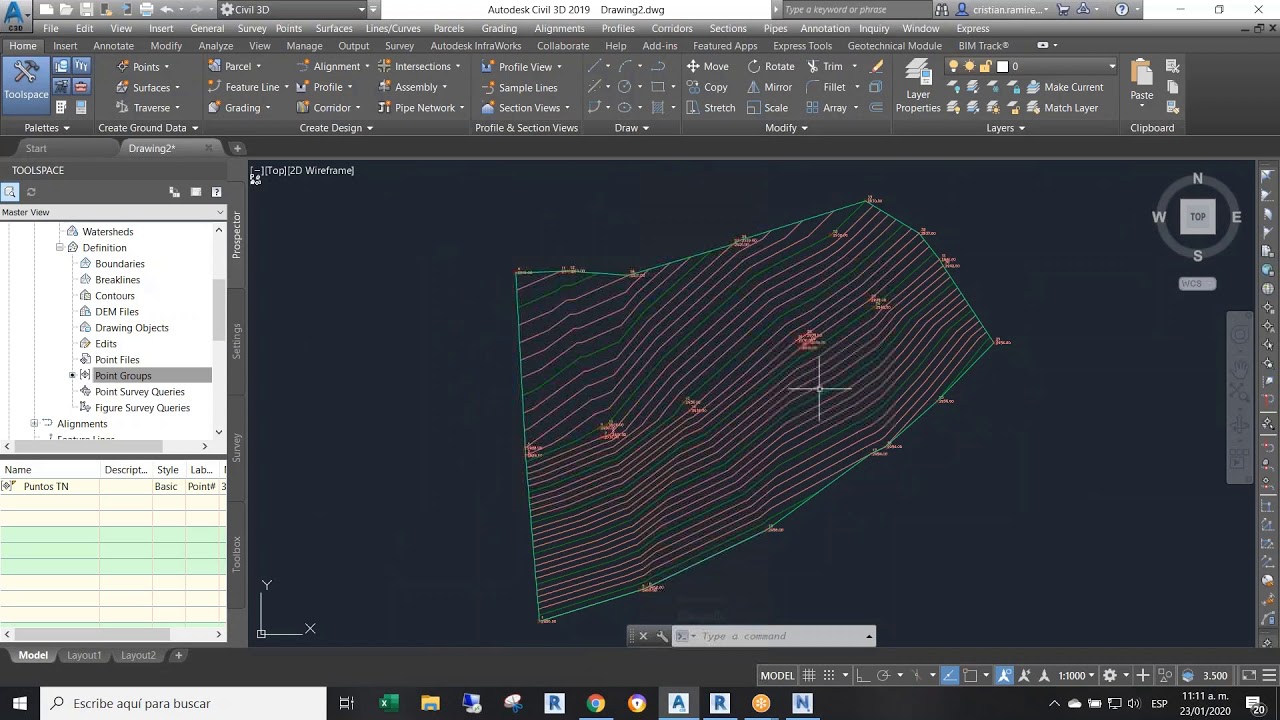Click the Settings side tab

pos(237,341)
